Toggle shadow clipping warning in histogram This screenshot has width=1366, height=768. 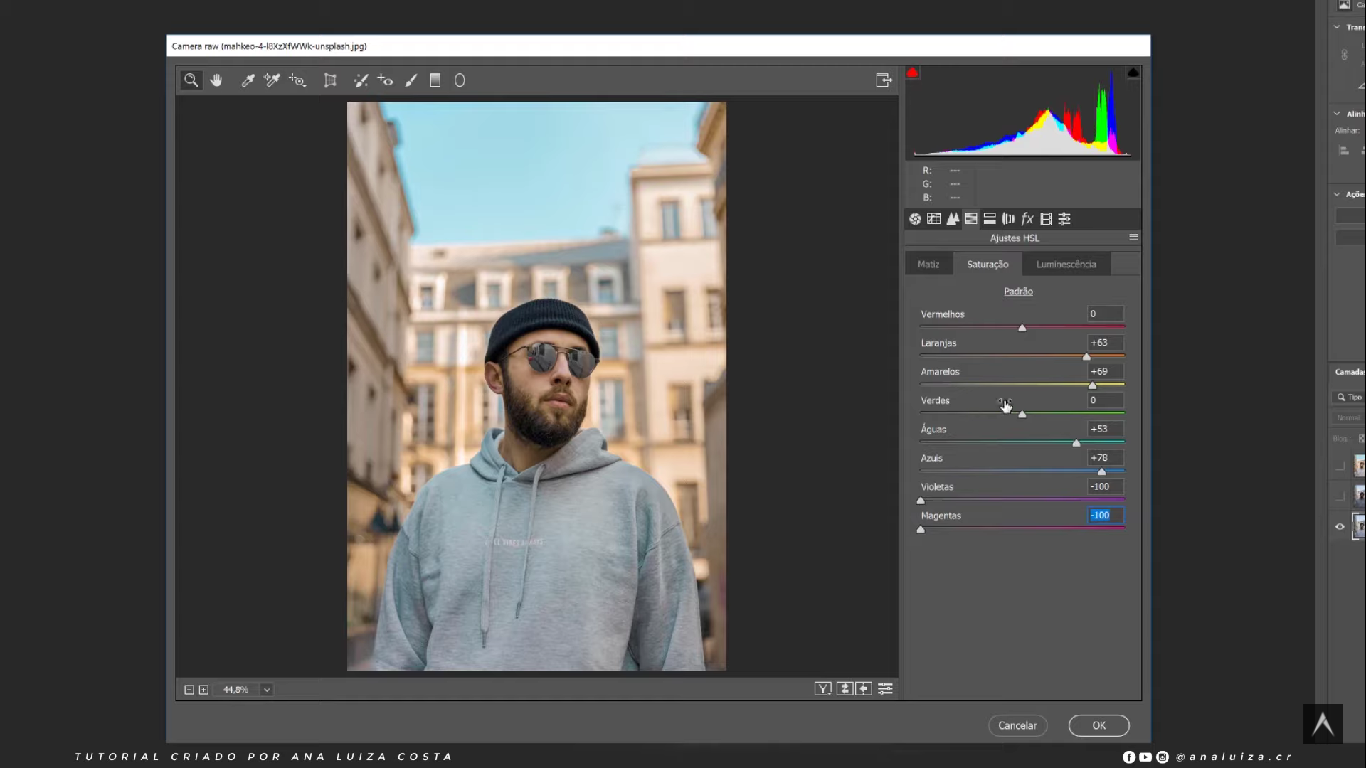coord(912,73)
